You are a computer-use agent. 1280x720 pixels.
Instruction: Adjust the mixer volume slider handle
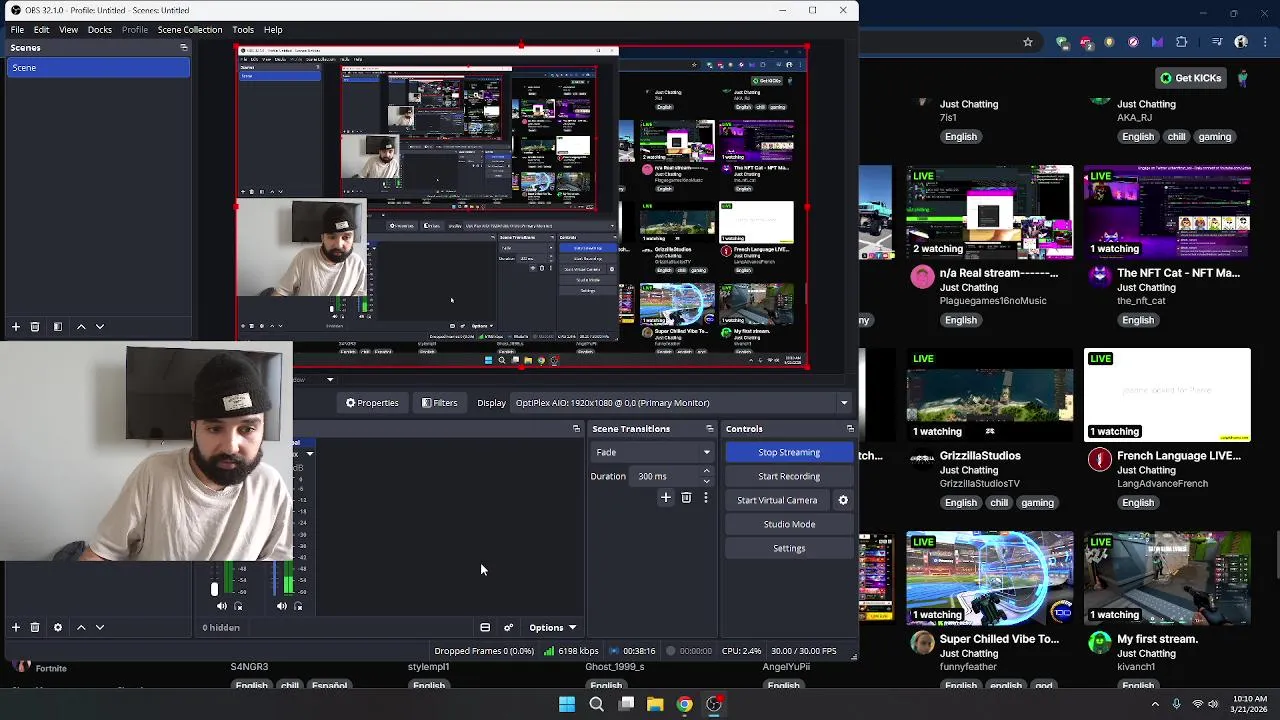[214, 590]
